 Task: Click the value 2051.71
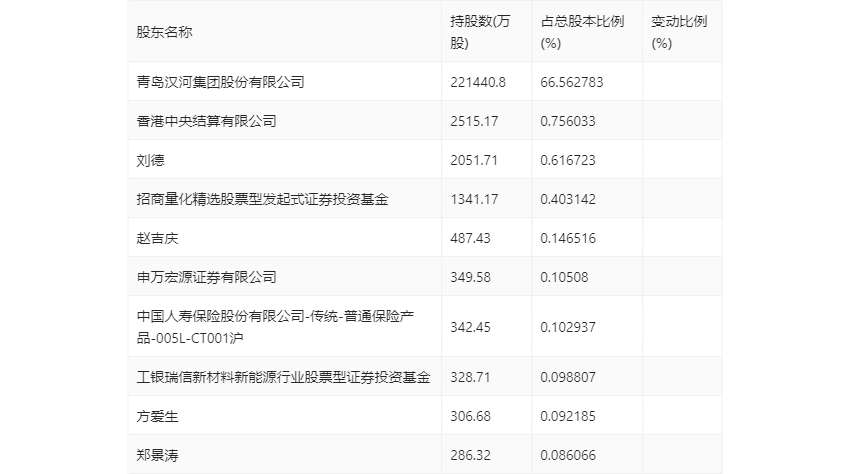click(x=474, y=160)
